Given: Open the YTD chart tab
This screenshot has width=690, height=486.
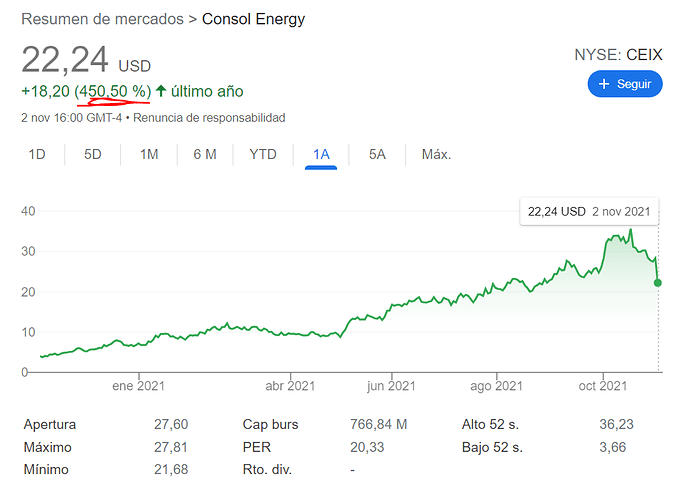Looking at the screenshot, I should pyautogui.click(x=263, y=155).
